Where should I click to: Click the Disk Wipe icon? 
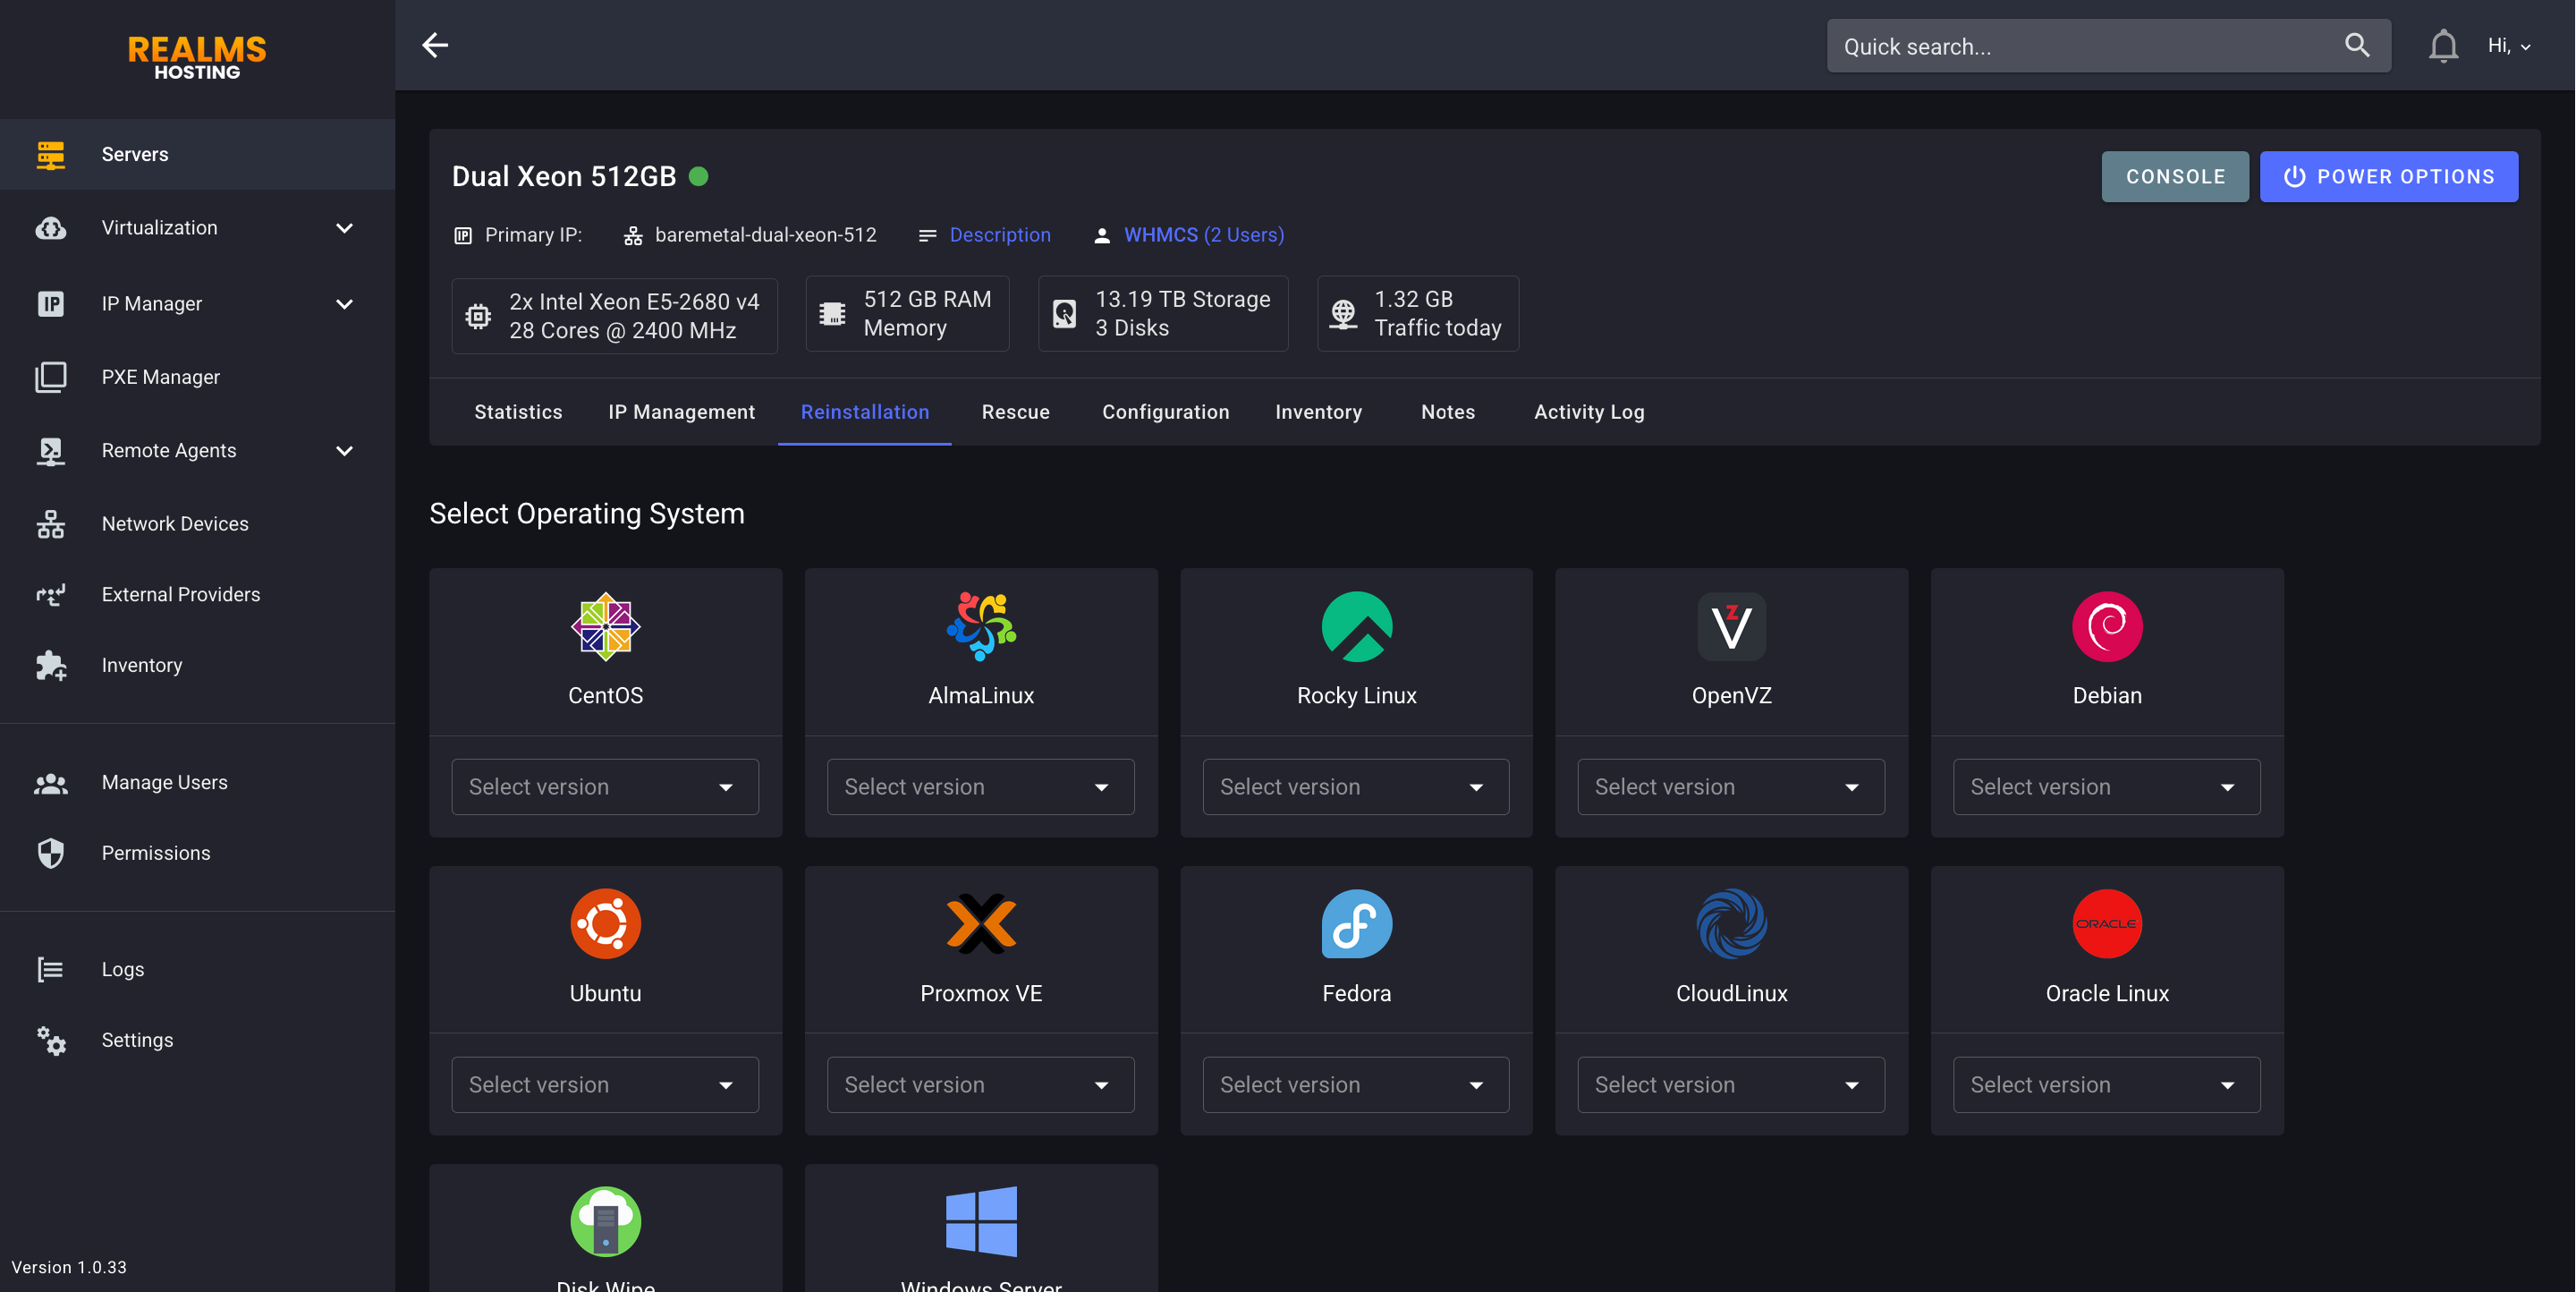605,1221
